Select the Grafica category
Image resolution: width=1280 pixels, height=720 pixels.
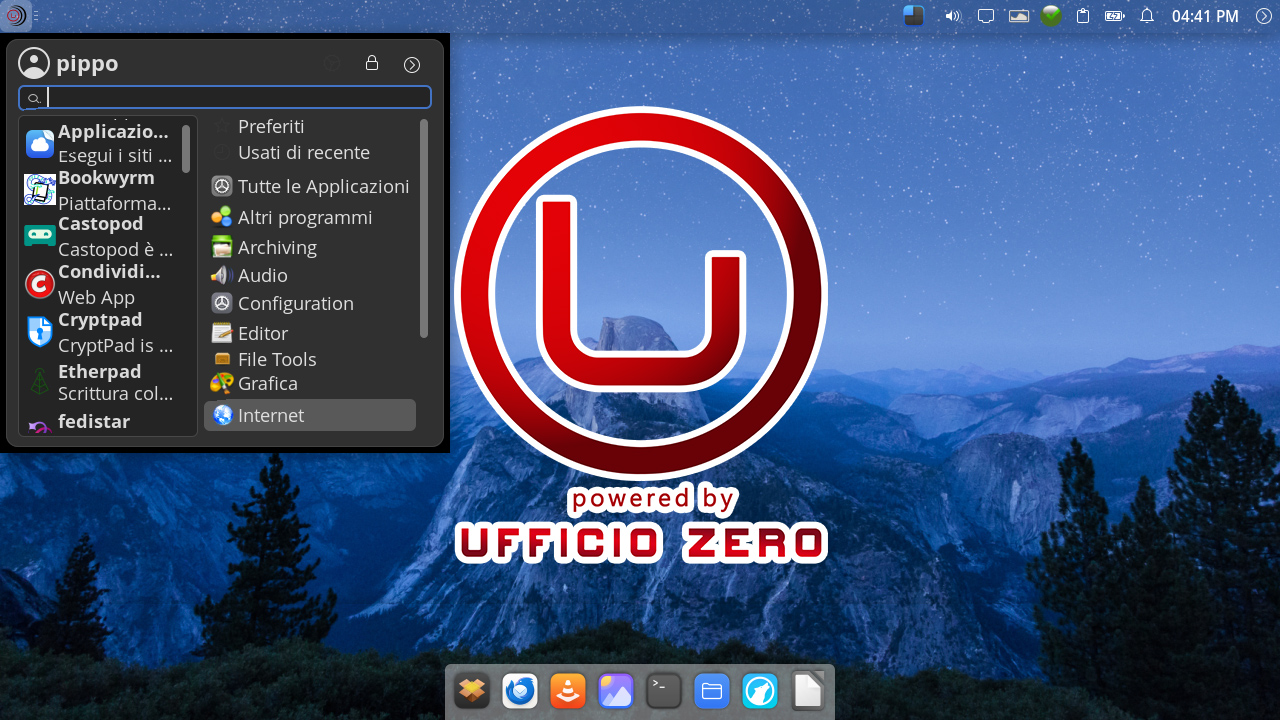[310, 384]
